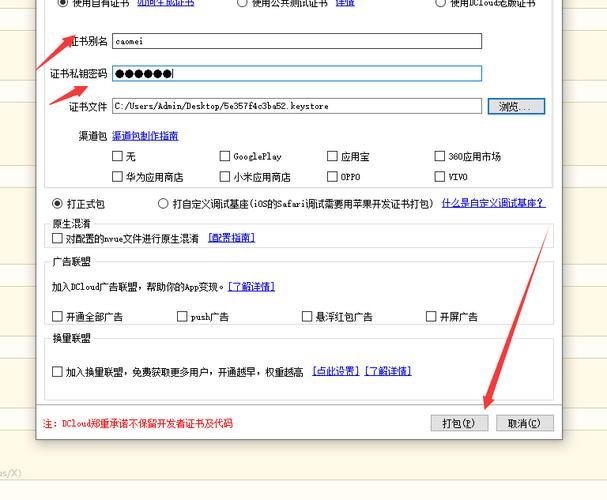Choose the 打自定义调试基座 radio option
The width and height of the screenshot is (607, 500).
(163, 204)
